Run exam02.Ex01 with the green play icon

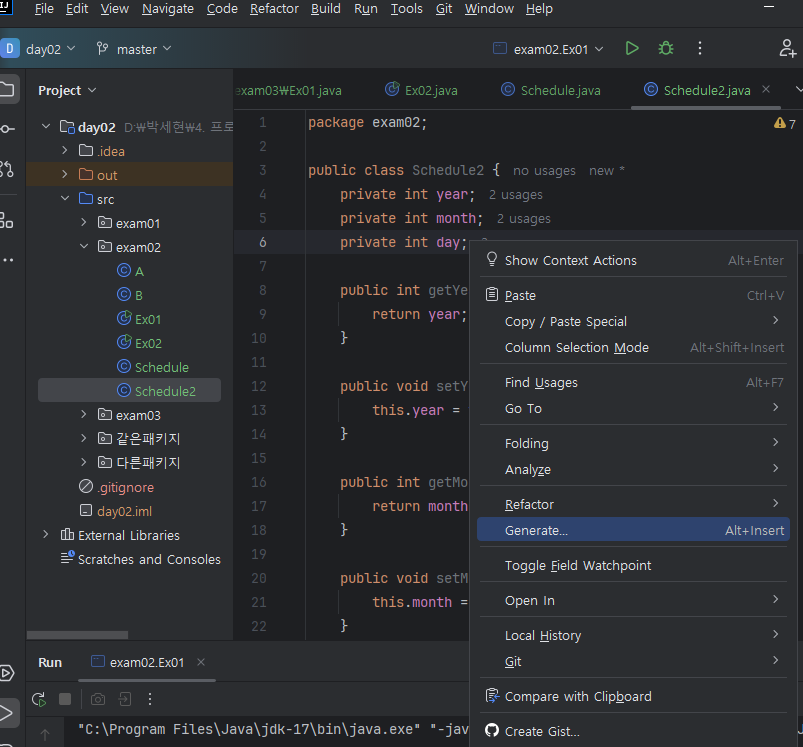[x=632, y=49]
